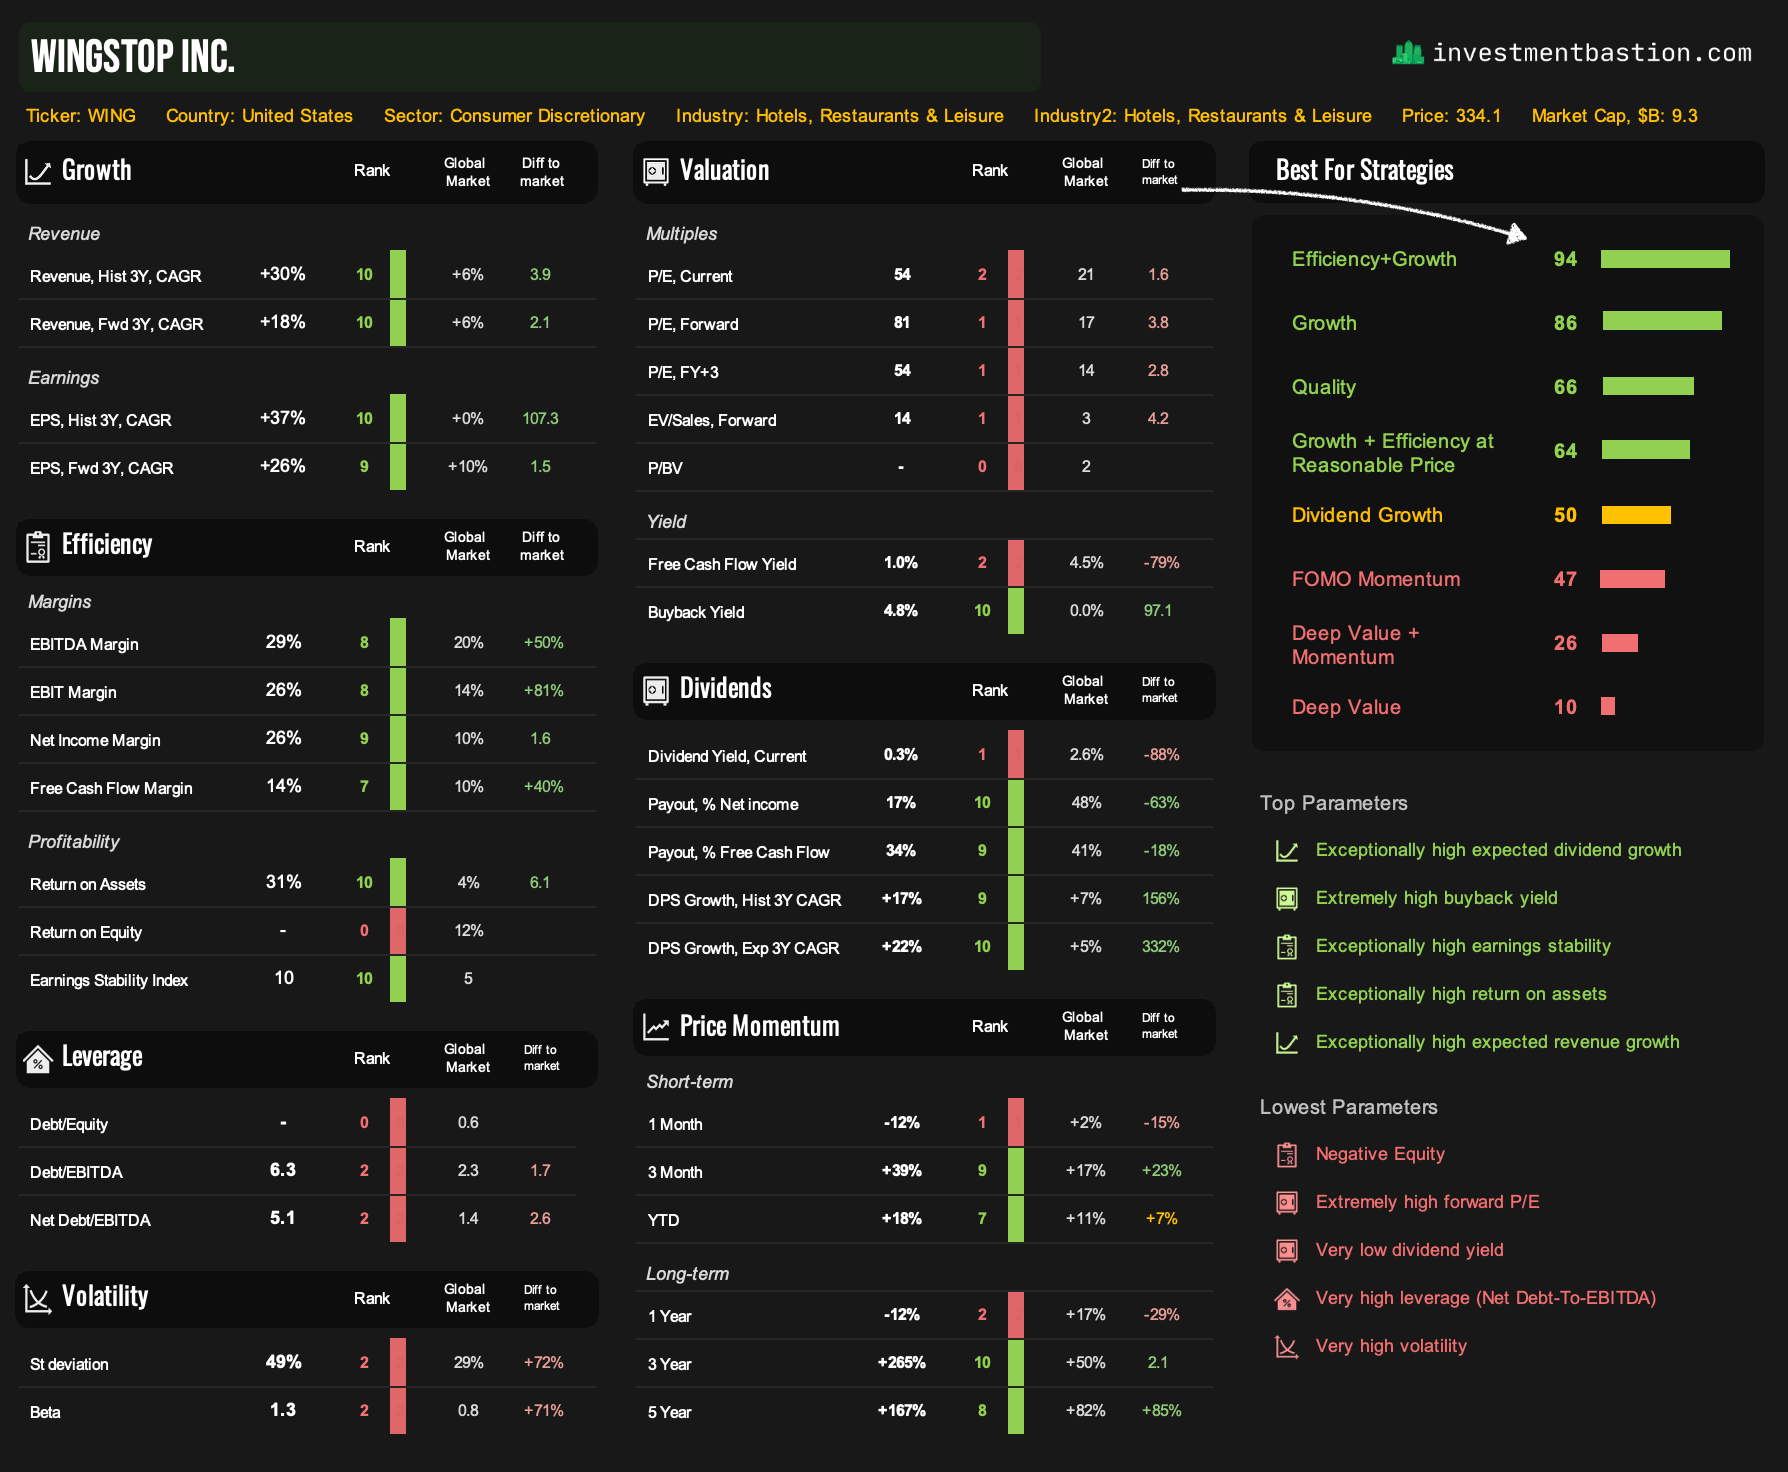The width and height of the screenshot is (1788, 1472).
Task: Click the Earnings Stability Index row label
Action: pyautogui.click(x=109, y=980)
